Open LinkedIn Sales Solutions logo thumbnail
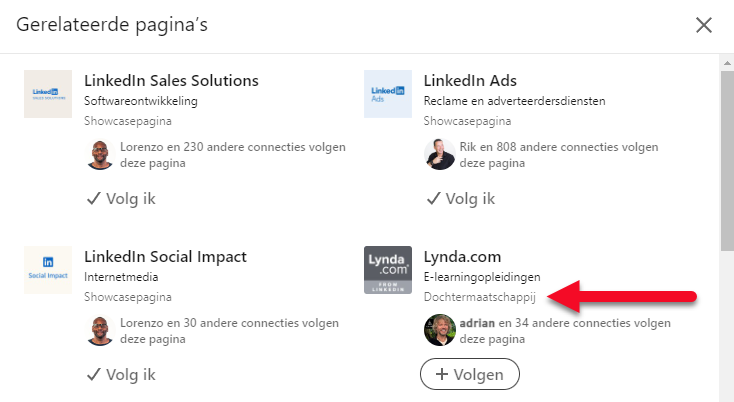 pyautogui.click(x=48, y=94)
